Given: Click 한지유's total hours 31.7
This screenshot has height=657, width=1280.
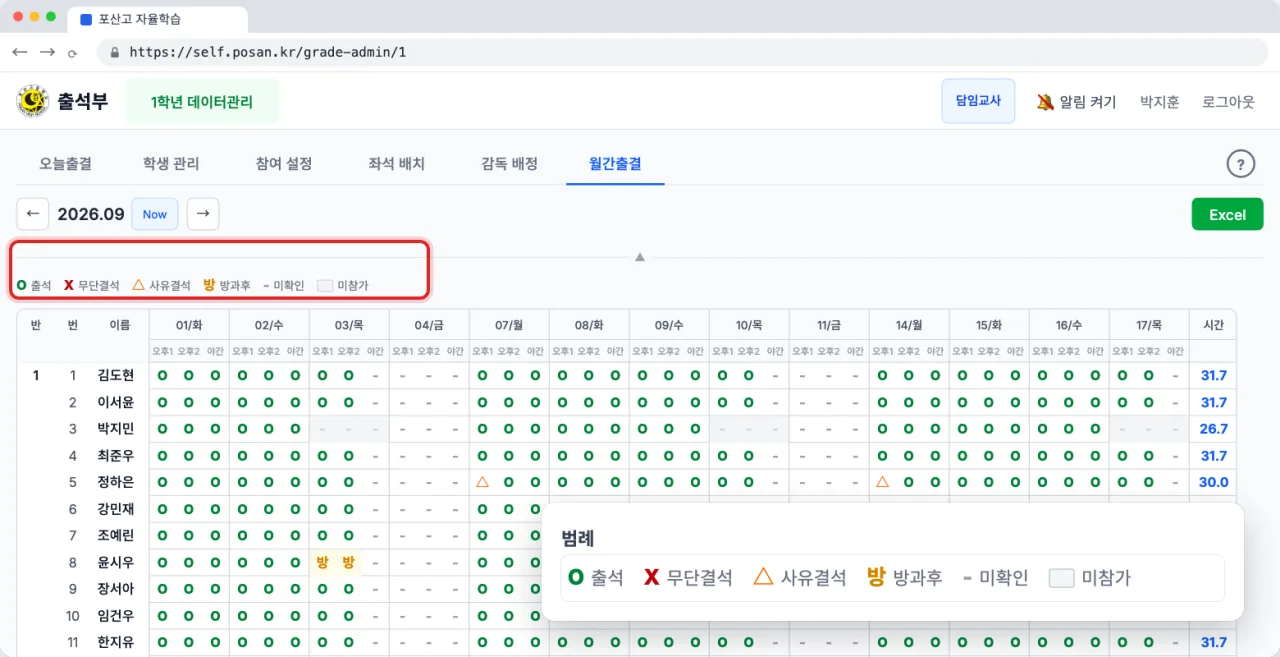Looking at the screenshot, I should [x=1213, y=642].
